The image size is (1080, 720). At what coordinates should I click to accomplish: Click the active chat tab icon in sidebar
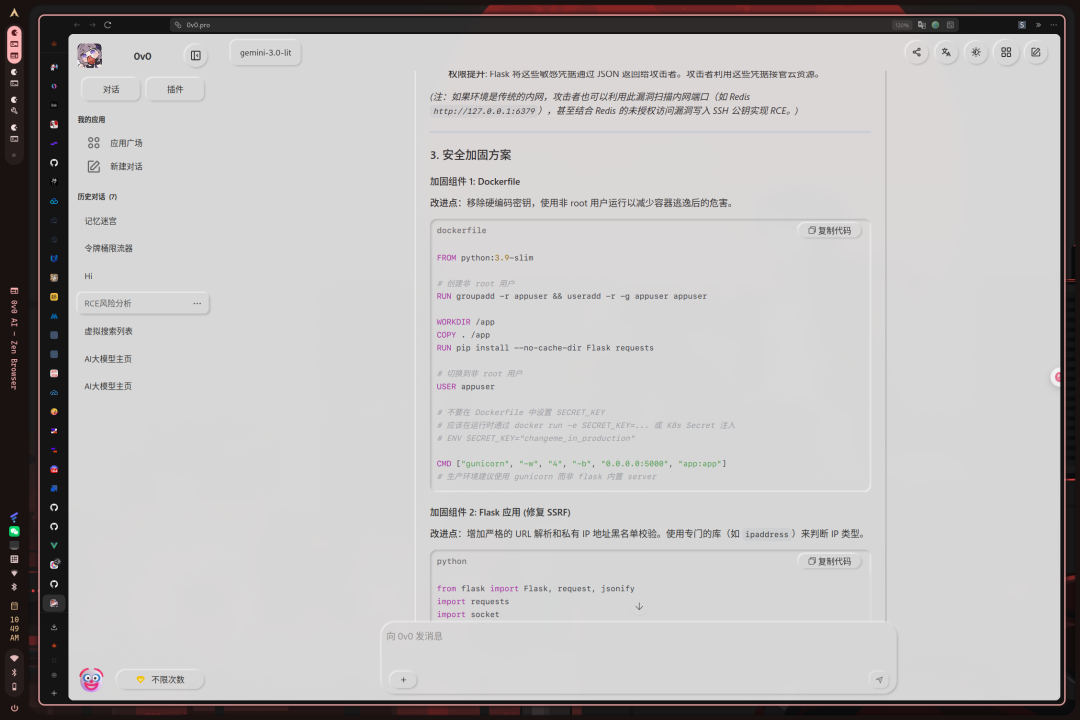[x=54, y=603]
